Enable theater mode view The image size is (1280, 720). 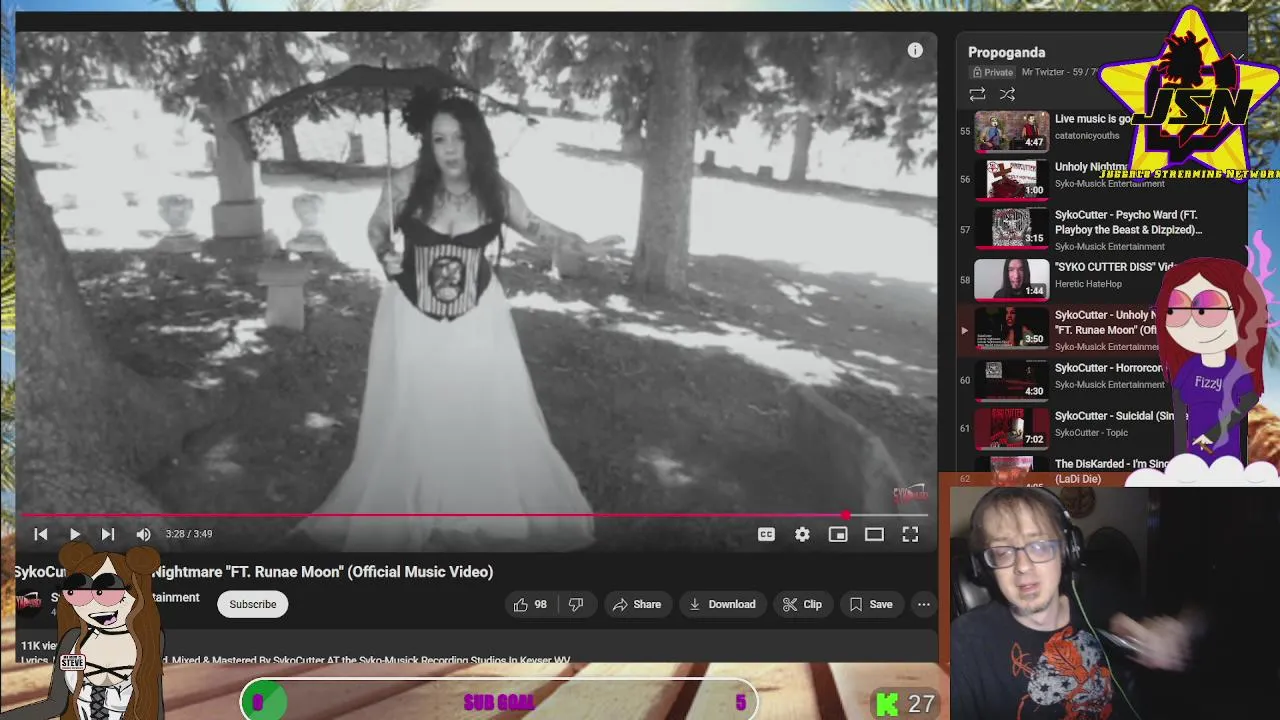coord(874,534)
